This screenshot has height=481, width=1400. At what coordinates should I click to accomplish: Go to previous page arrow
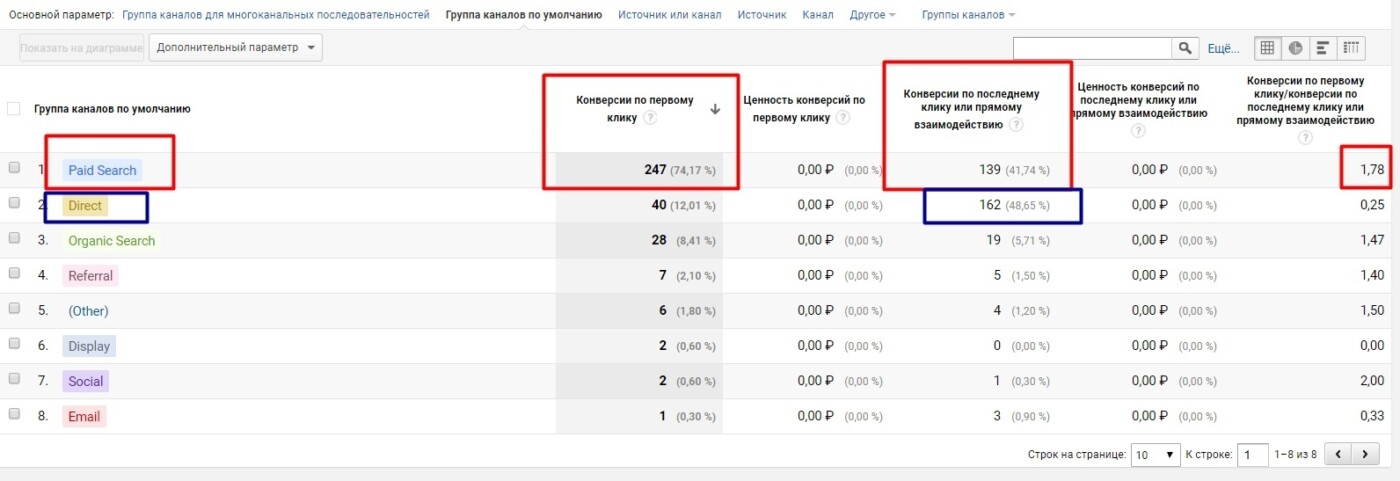(1339, 454)
